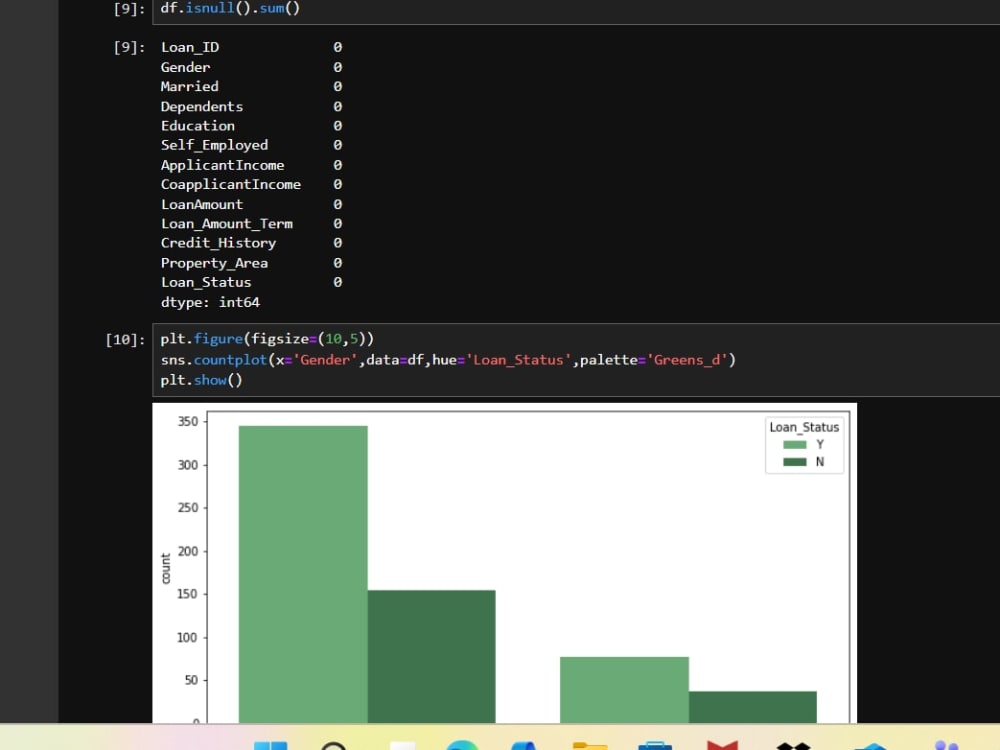Click the Self_Employed output row
This screenshot has width=1000, height=750.
click(x=251, y=145)
